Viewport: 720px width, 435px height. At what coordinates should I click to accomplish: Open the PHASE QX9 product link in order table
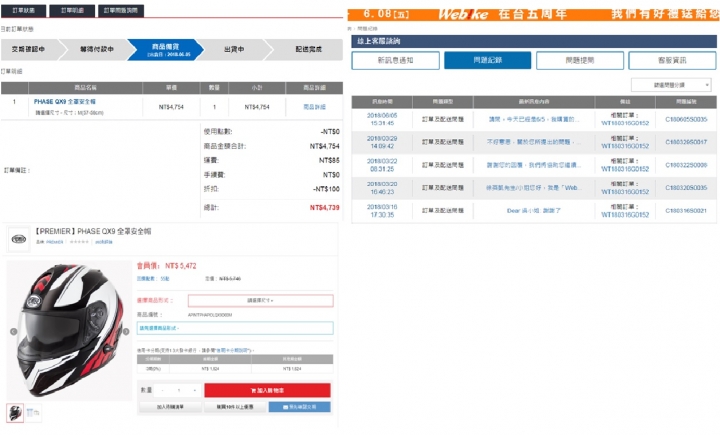point(65,102)
